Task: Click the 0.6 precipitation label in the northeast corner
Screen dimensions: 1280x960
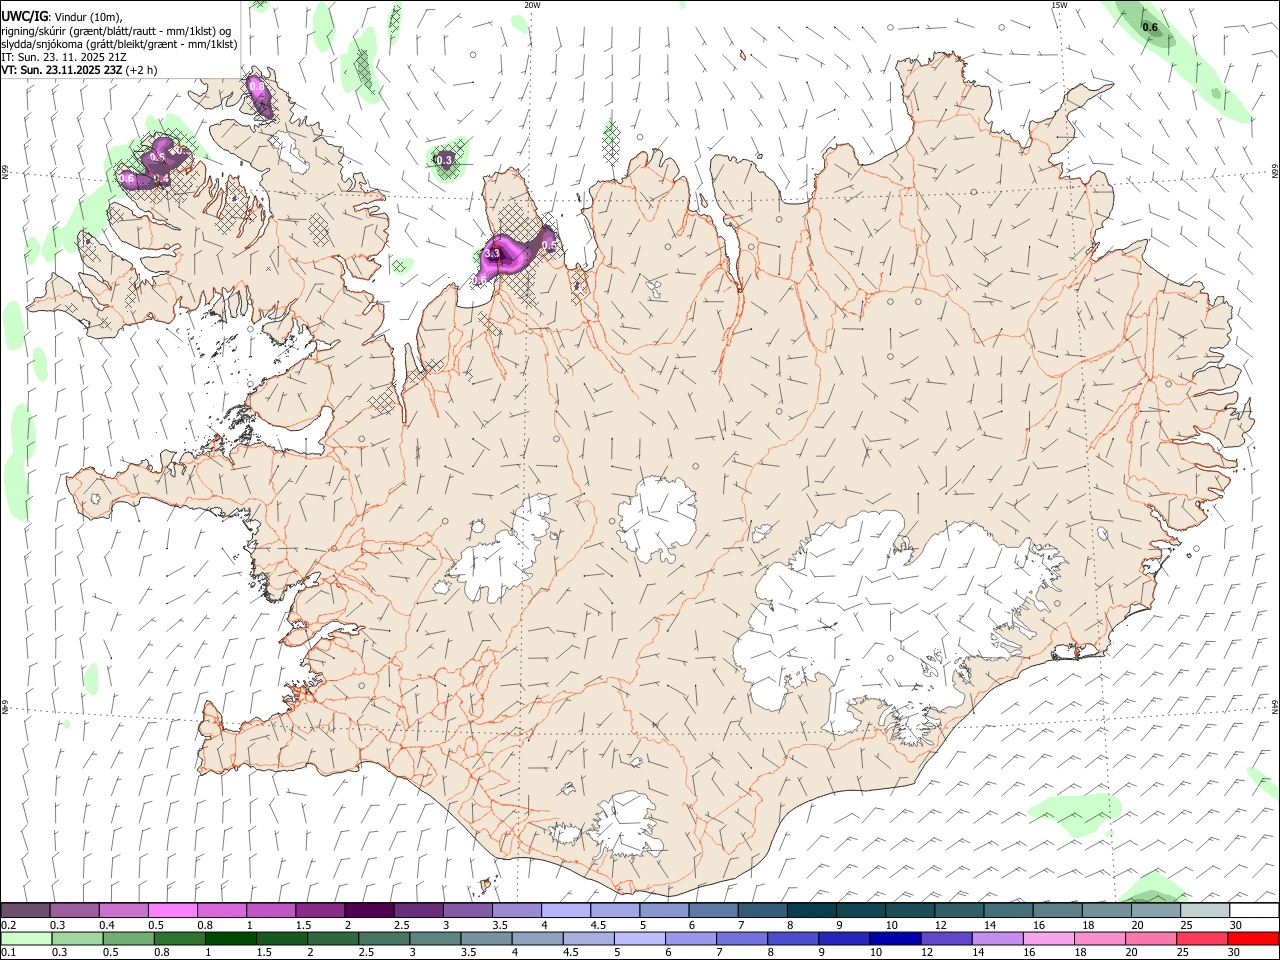Action: pyautogui.click(x=1150, y=28)
